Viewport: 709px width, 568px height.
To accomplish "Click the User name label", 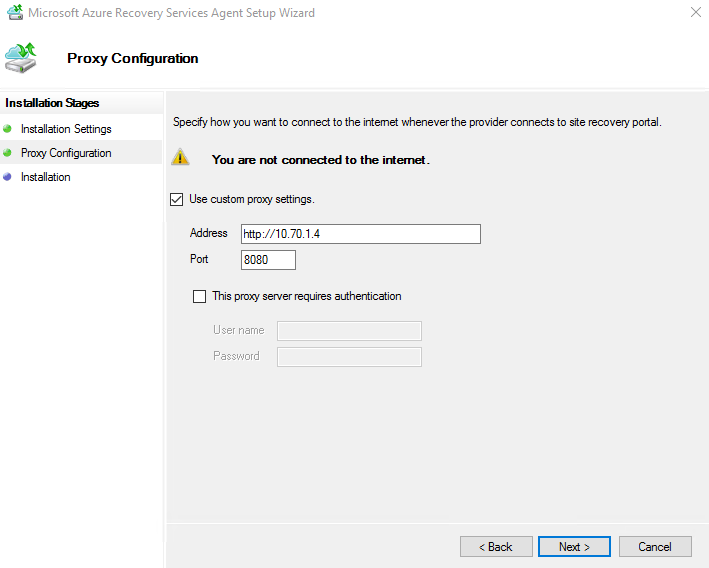I will 239,330.
